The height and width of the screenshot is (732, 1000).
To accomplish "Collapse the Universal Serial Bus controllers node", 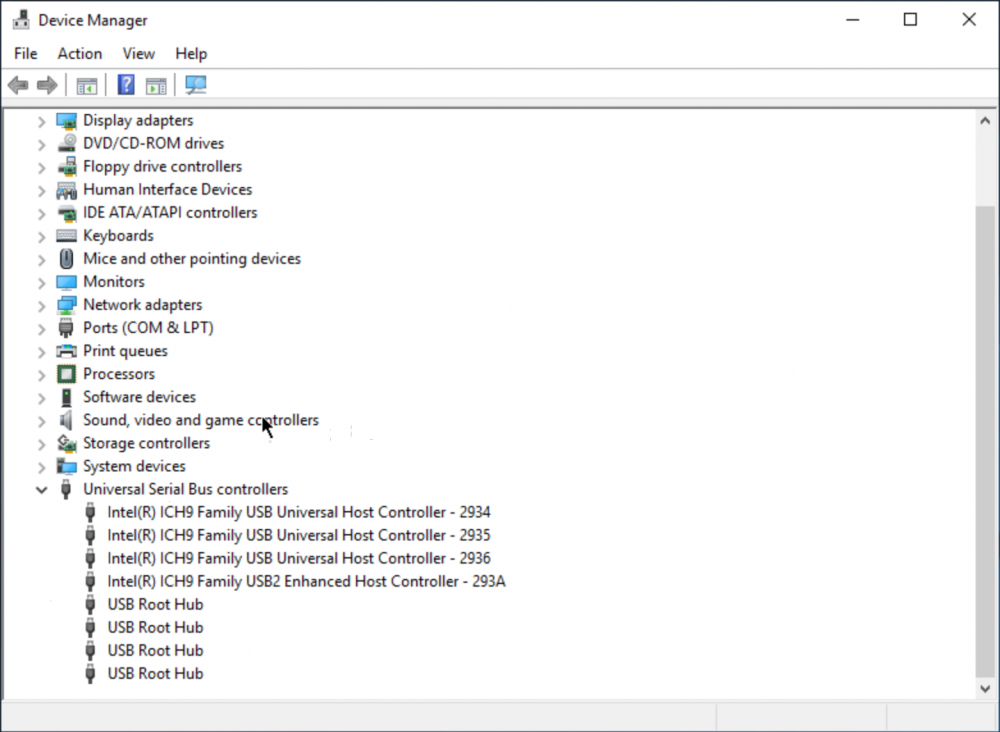I will click(41, 490).
